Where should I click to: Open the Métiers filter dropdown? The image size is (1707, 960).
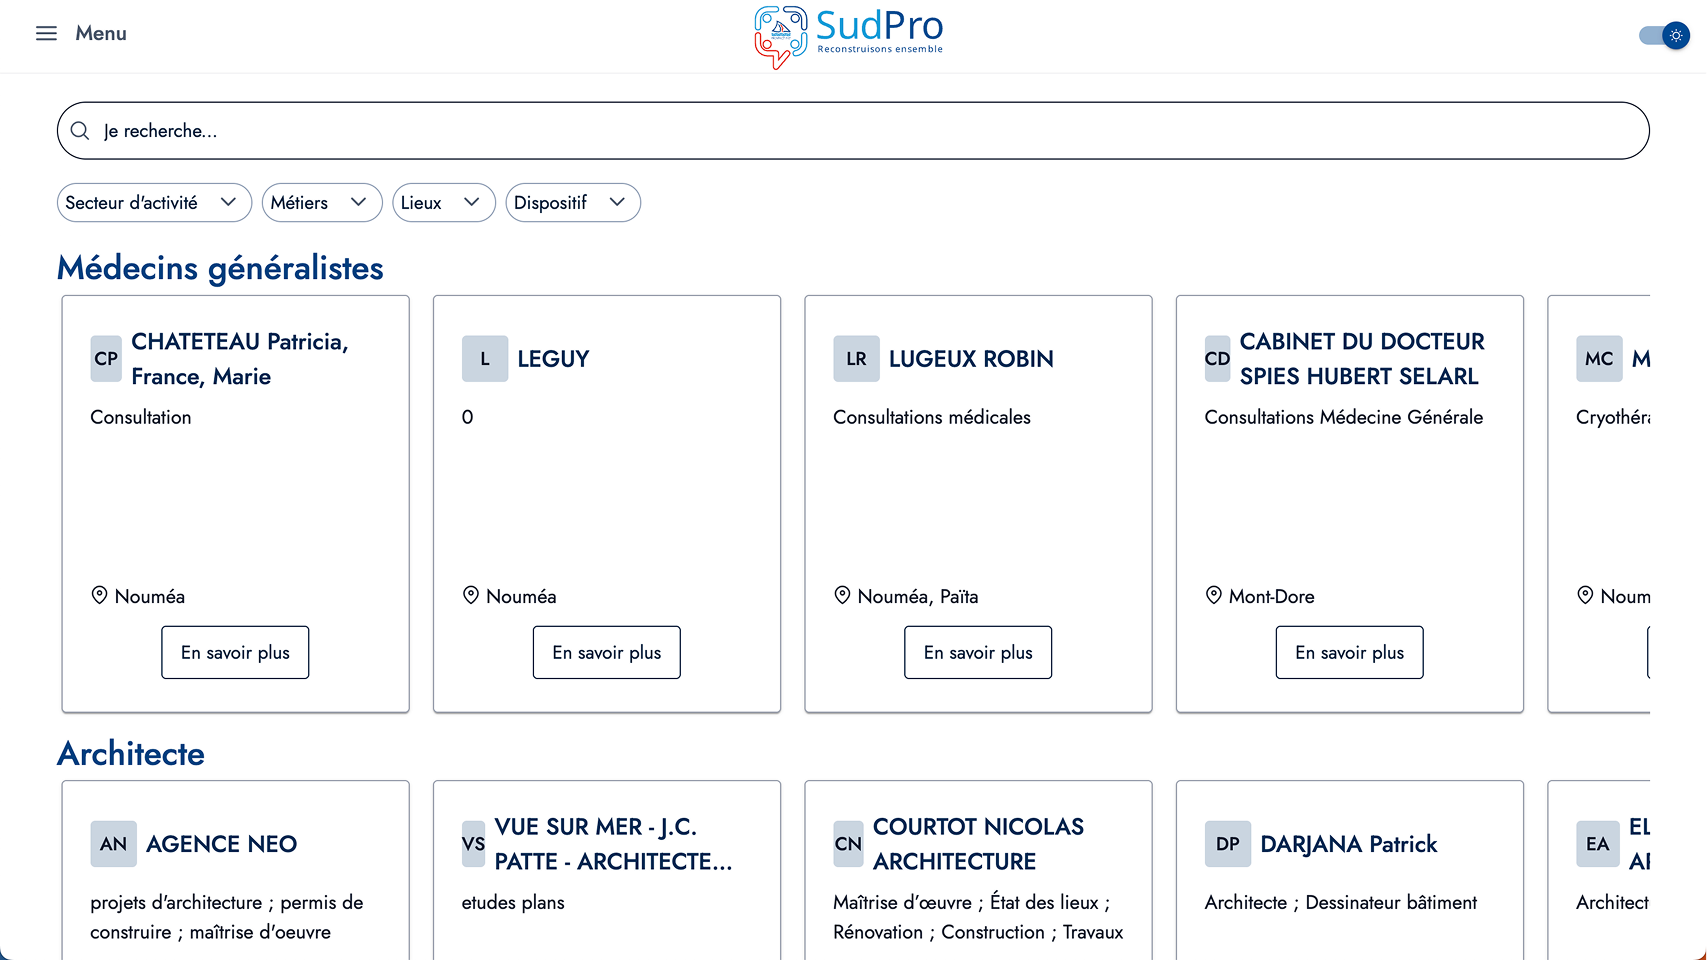pos(322,203)
